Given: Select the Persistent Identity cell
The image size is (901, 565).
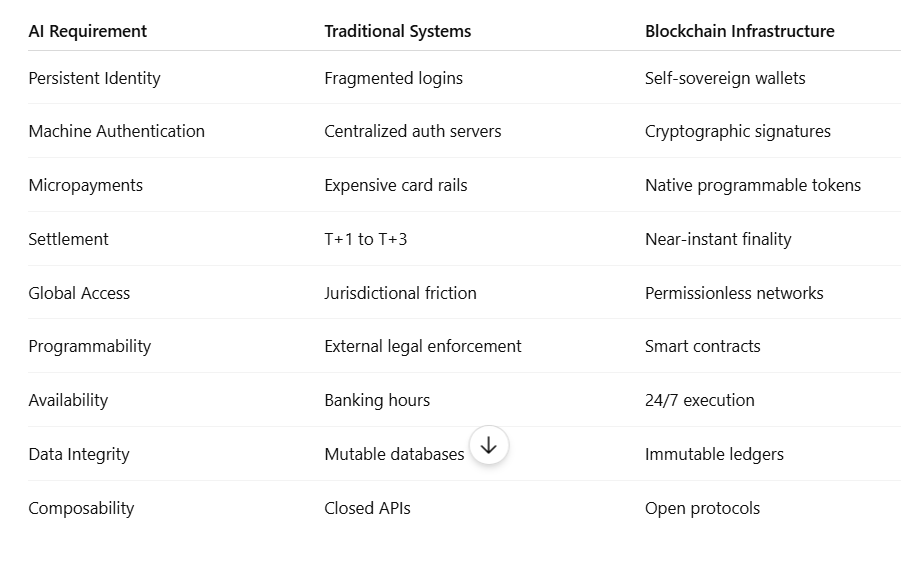Looking at the screenshot, I should [95, 78].
